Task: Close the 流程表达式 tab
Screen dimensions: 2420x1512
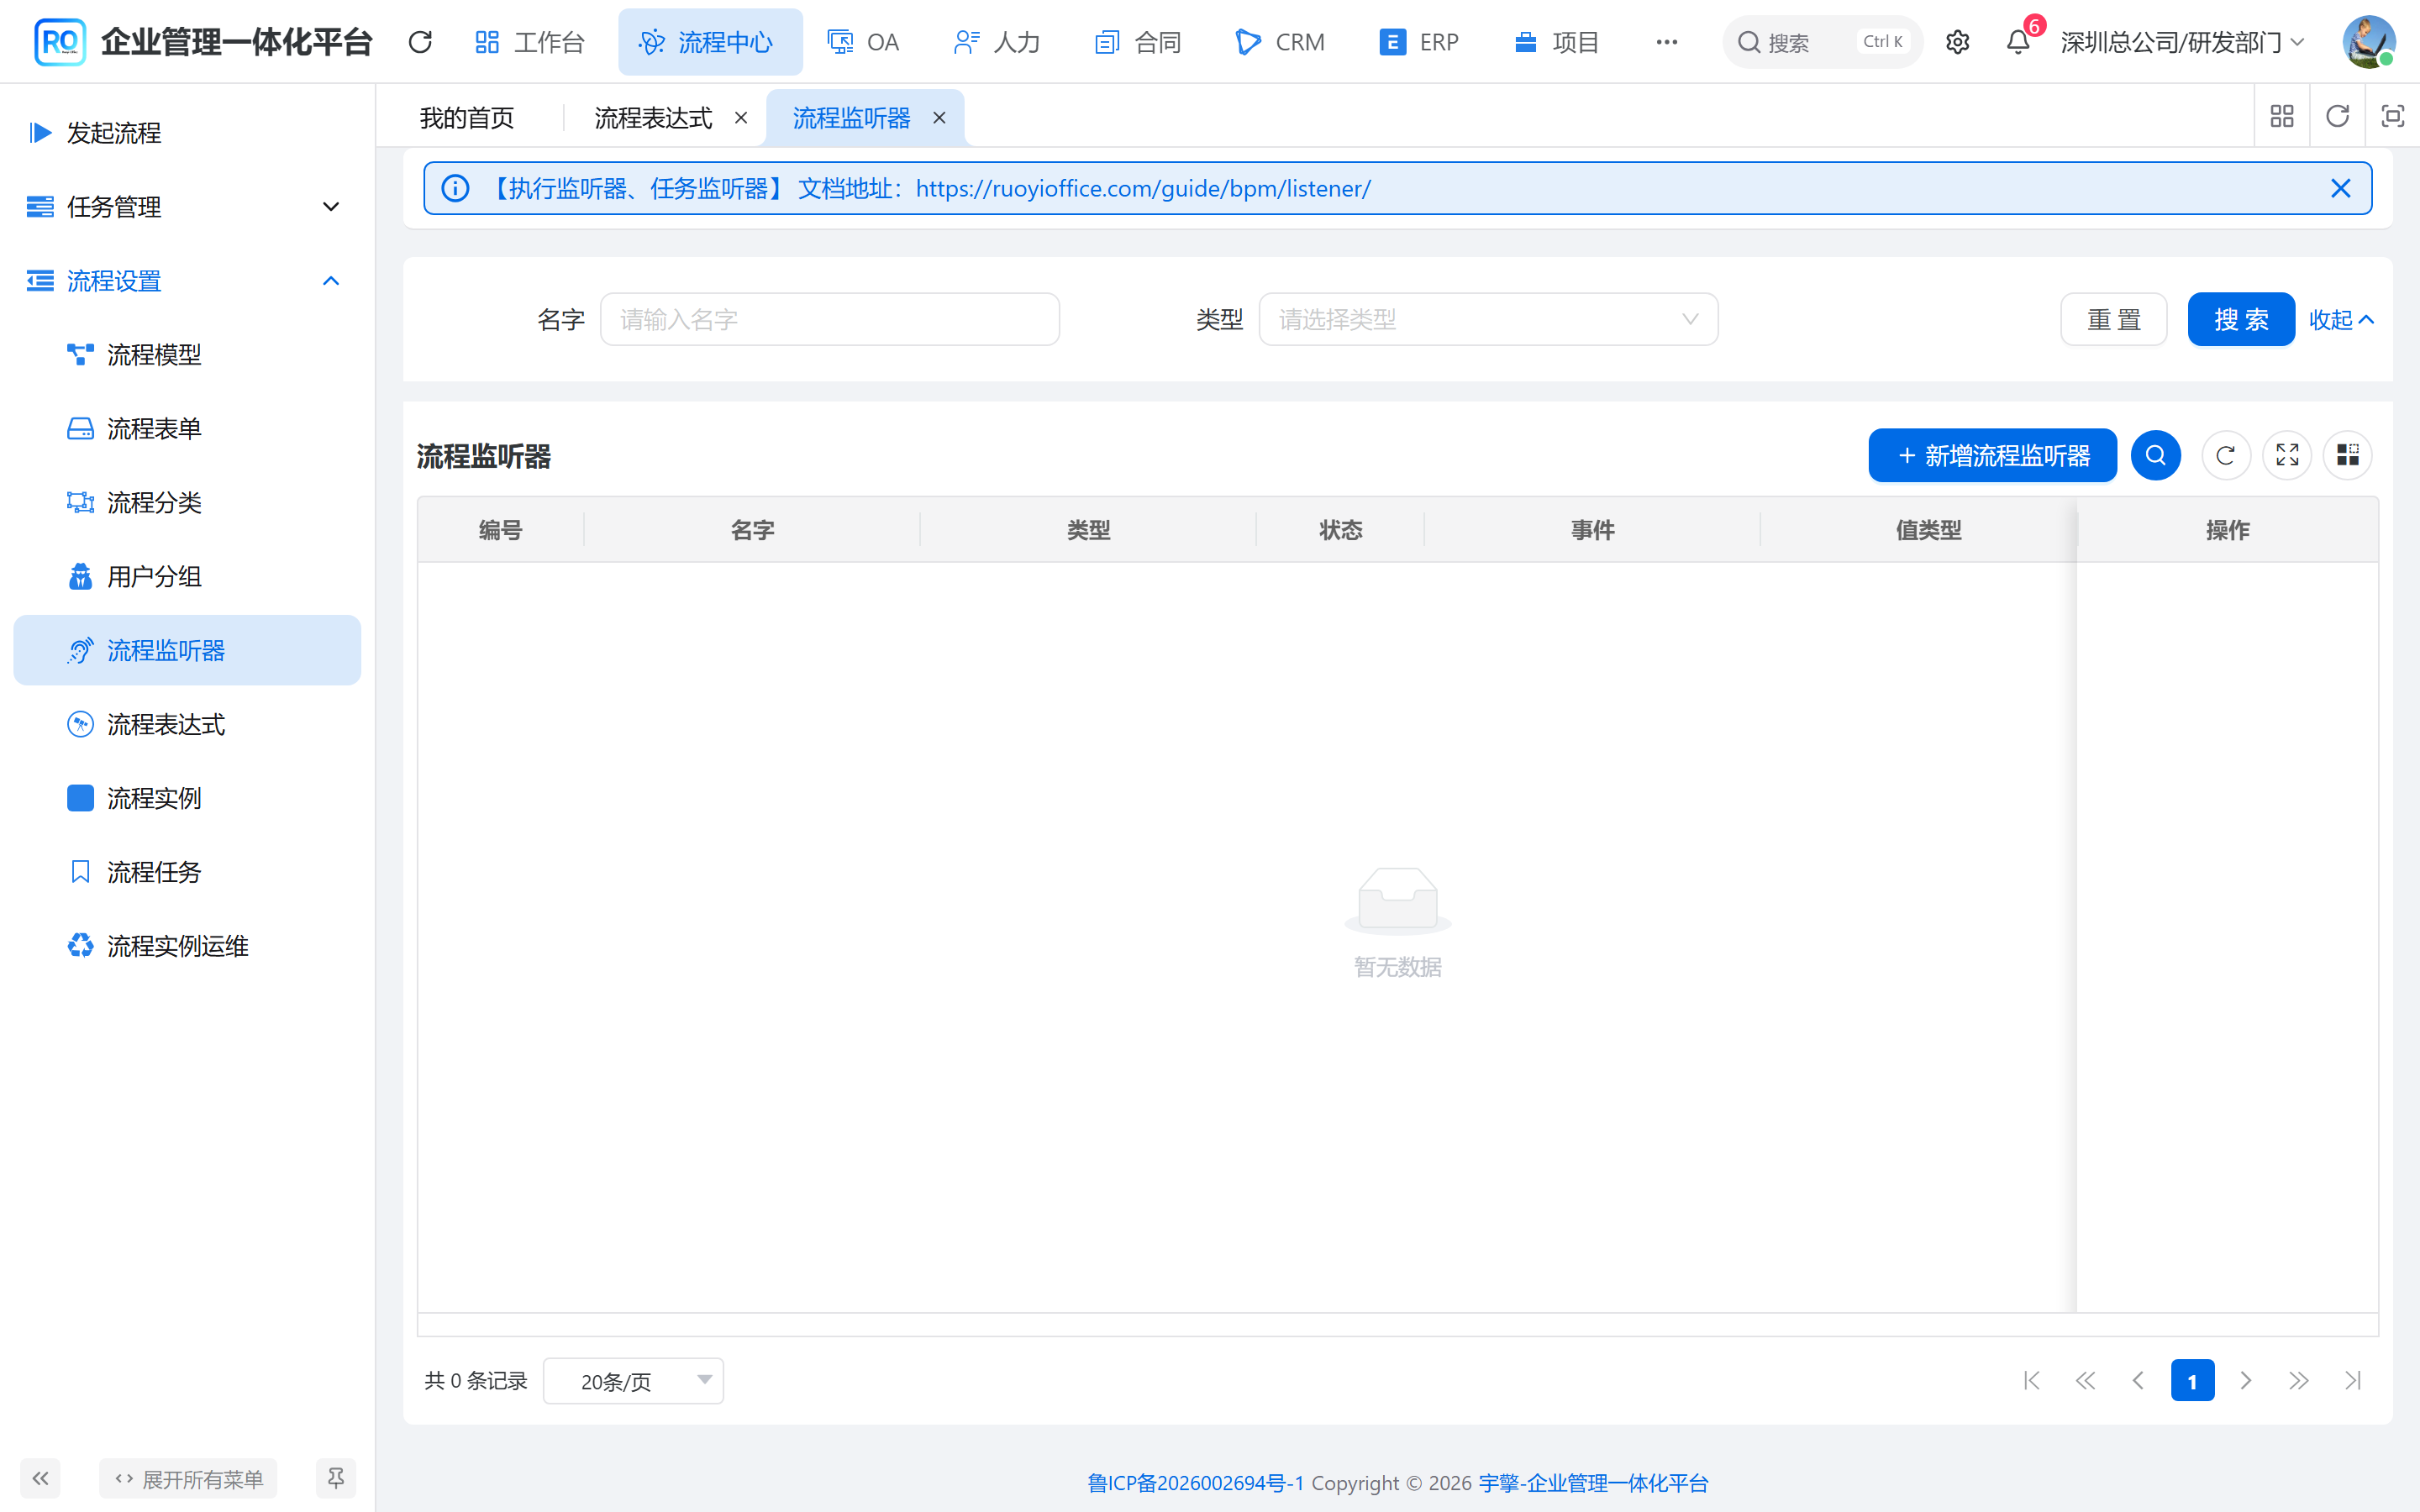Action: [741, 118]
